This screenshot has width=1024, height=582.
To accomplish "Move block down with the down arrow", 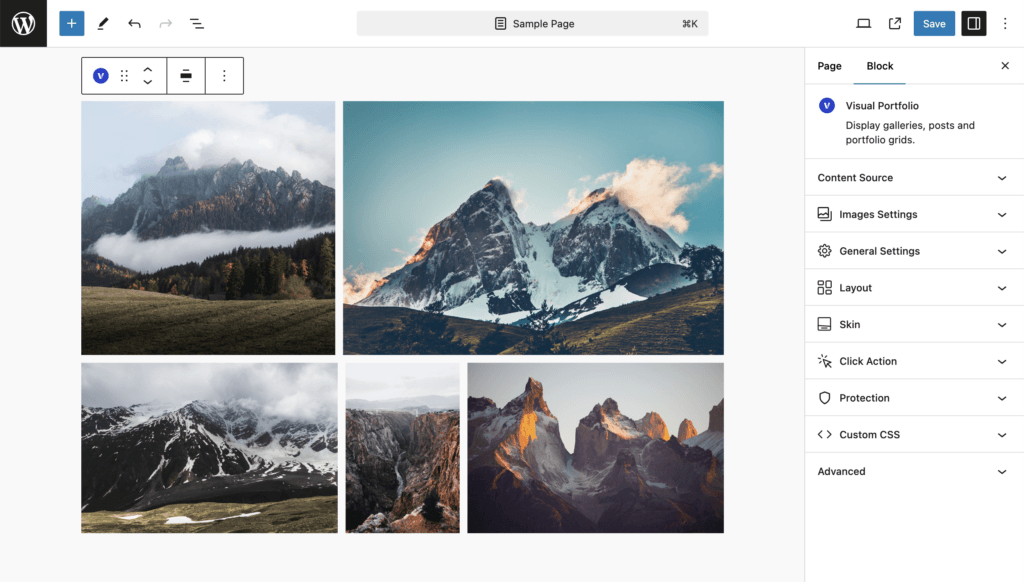I will (x=148, y=82).
